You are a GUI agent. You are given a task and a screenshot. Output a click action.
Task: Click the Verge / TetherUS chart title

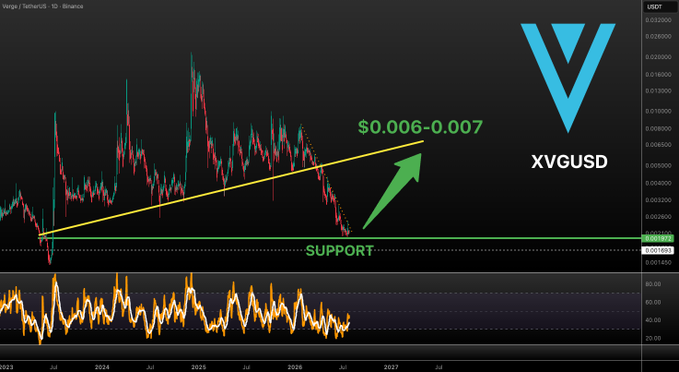coord(42,6)
